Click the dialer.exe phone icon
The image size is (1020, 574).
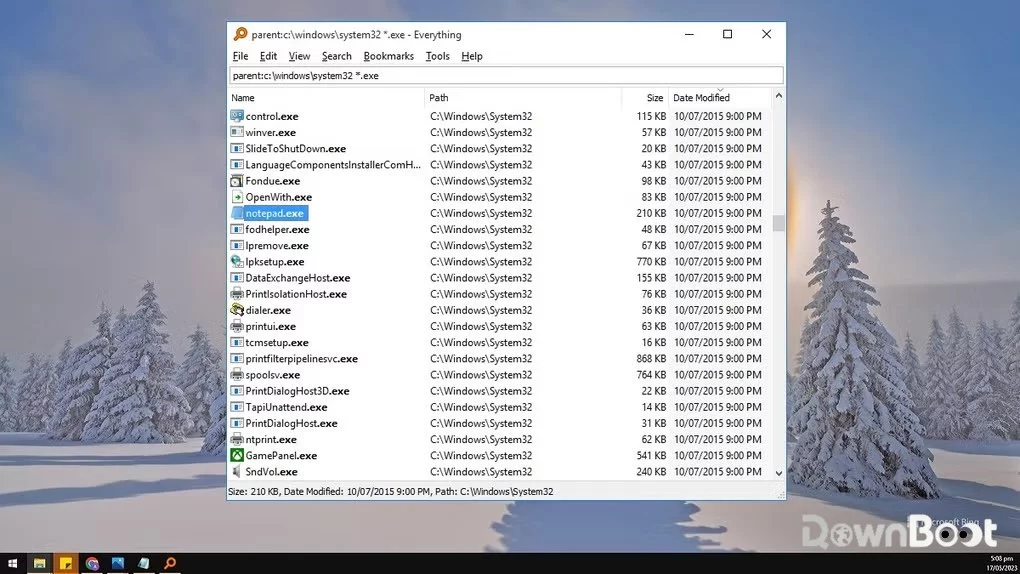coord(237,310)
